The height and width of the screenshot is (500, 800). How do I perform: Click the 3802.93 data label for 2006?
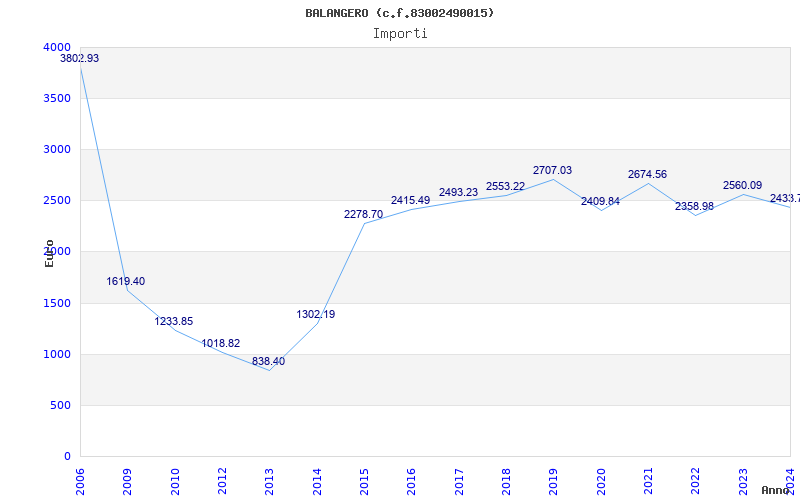80,59
